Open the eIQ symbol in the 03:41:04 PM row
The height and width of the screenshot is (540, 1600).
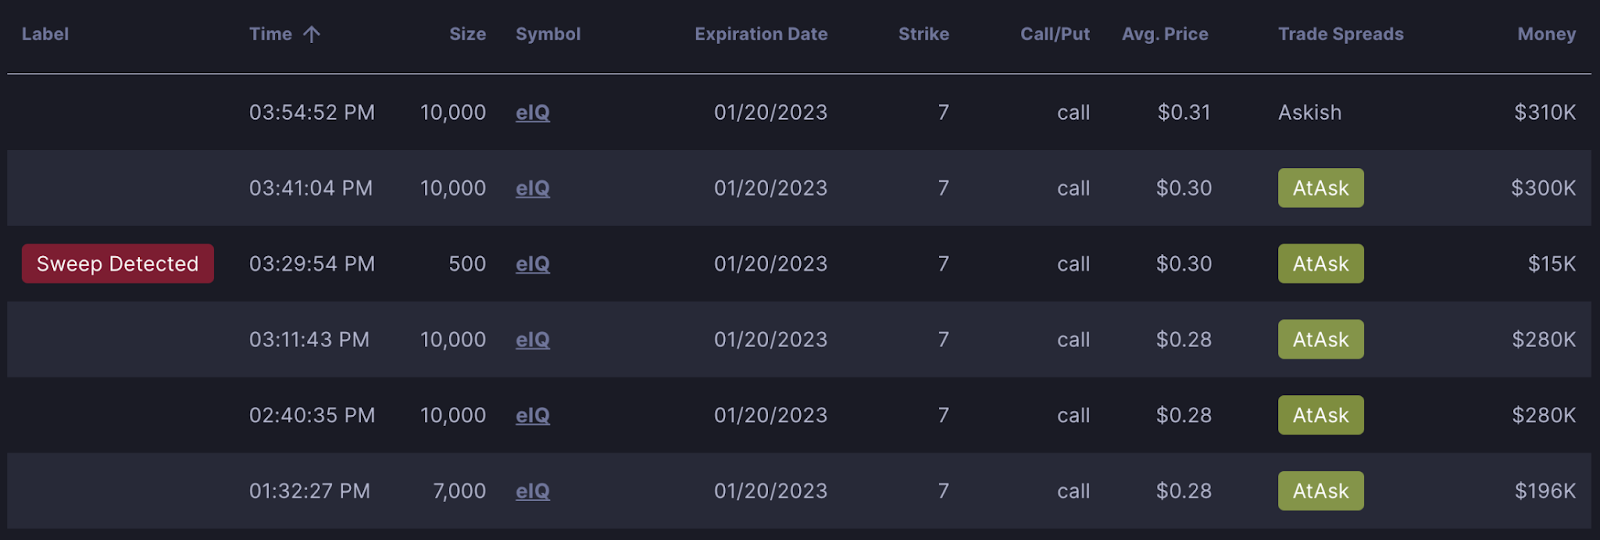pos(533,189)
